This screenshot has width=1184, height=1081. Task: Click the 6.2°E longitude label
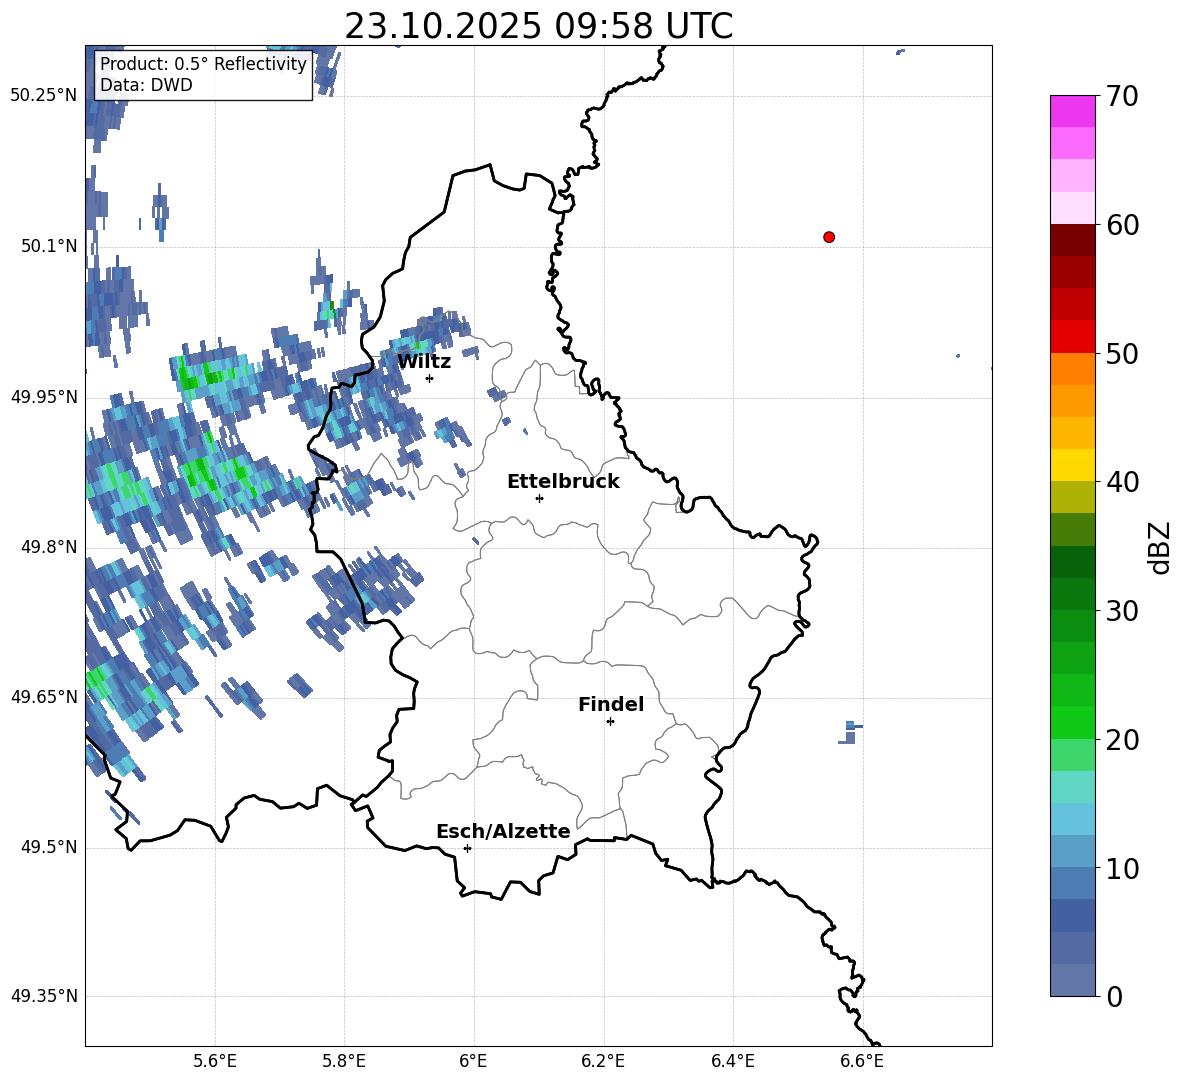click(603, 1061)
